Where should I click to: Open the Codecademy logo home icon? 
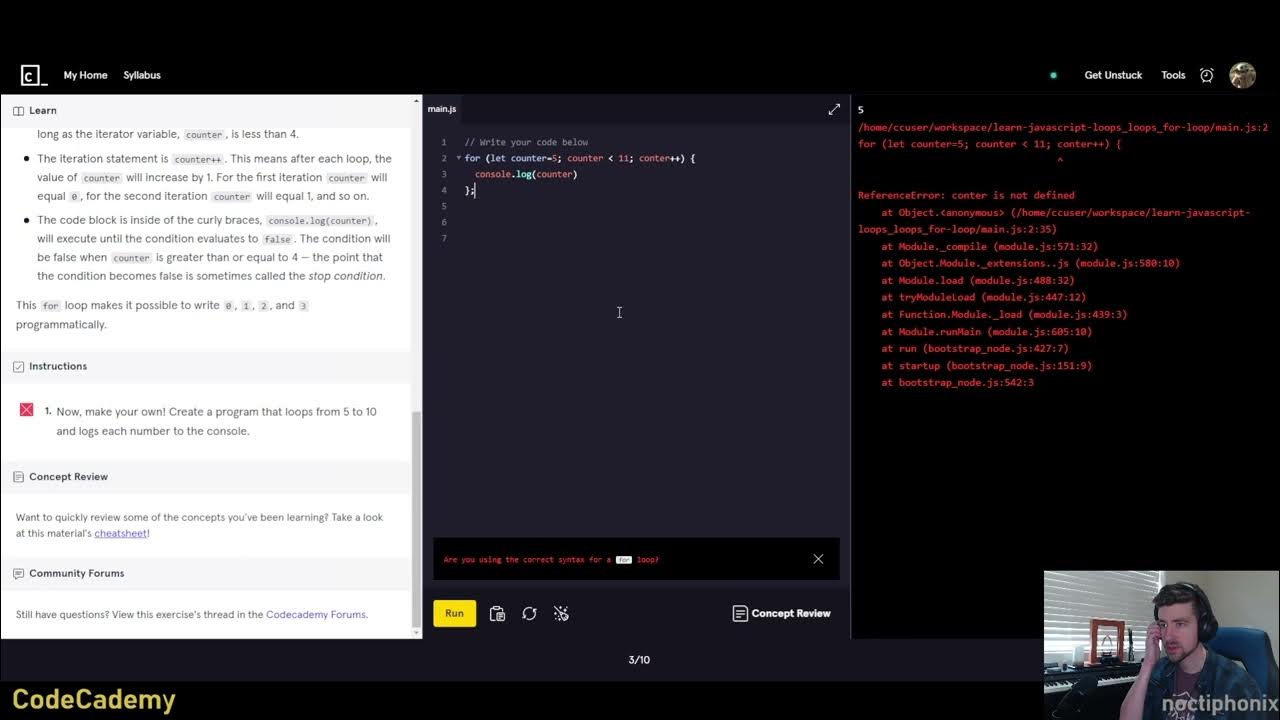click(x=33, y=75)
